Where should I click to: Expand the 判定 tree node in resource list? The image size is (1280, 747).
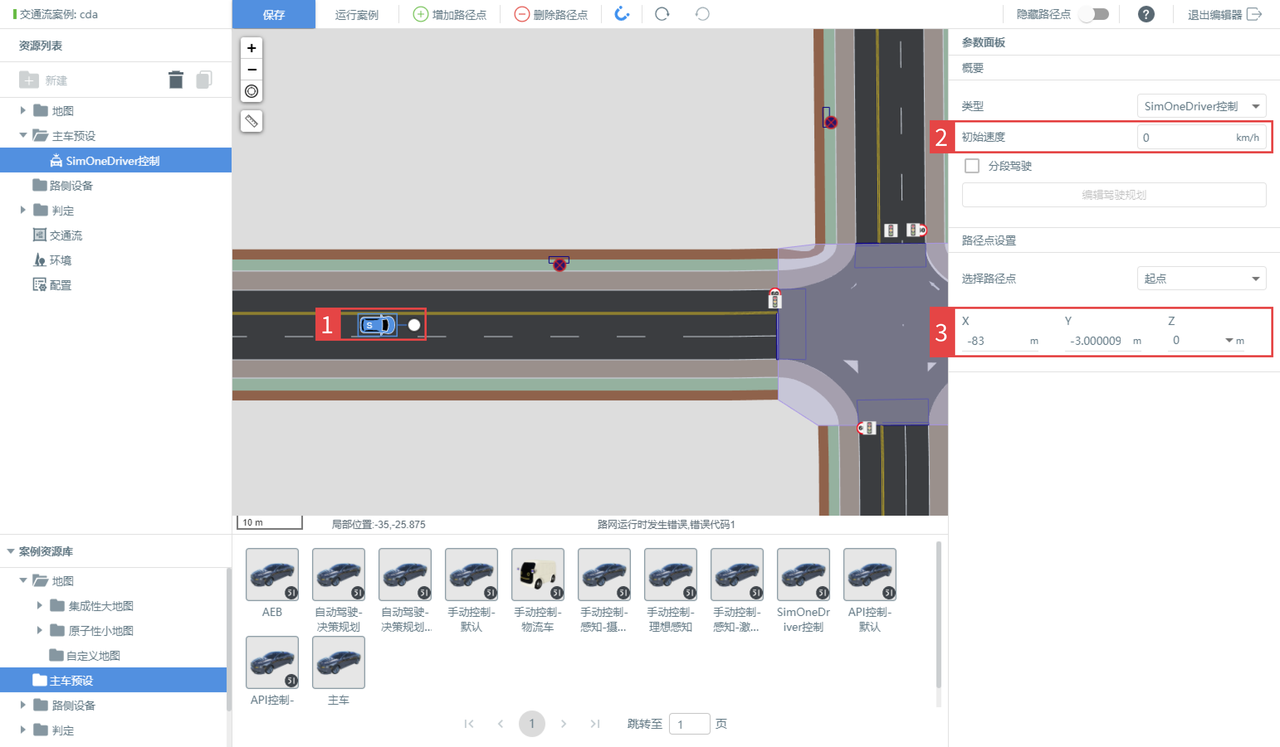click(23, 211)
